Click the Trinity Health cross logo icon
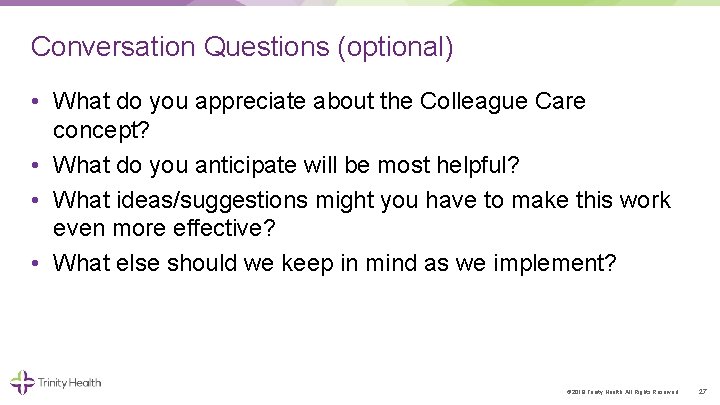720x405 pixels. 21,381
